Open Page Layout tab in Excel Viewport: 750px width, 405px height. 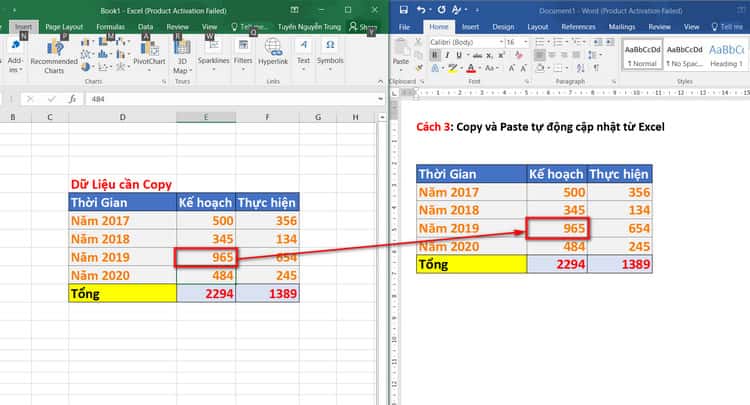pos(64,27)
